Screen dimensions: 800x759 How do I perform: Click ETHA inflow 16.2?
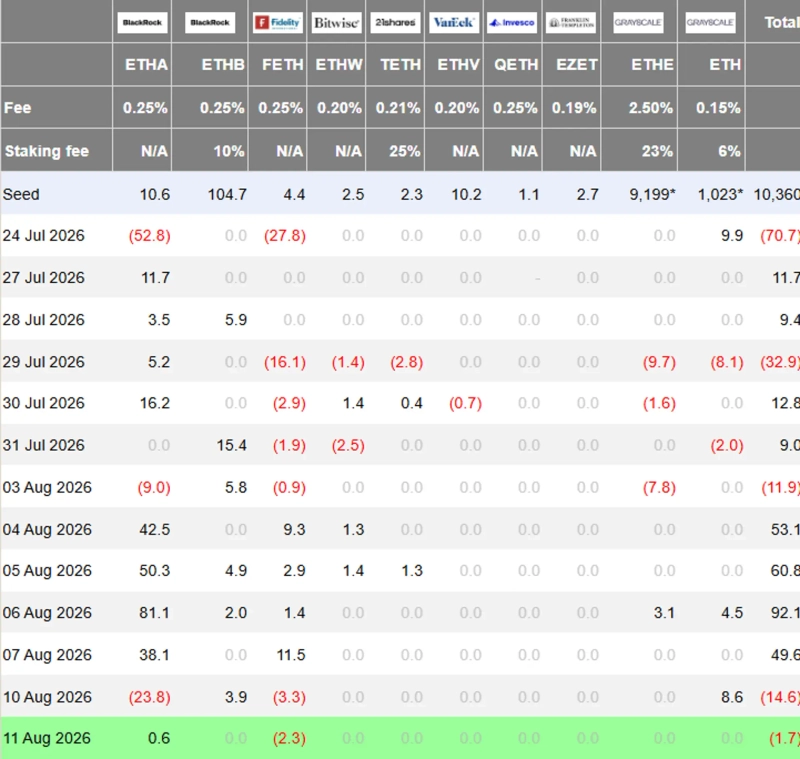click(x=155, y=403)
